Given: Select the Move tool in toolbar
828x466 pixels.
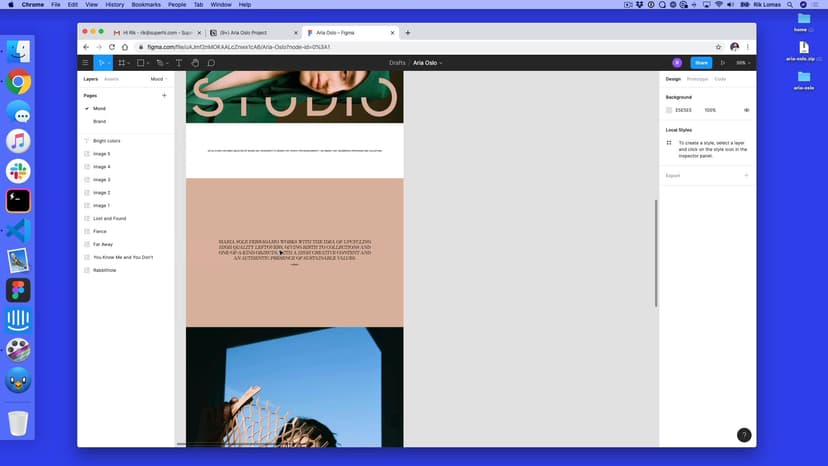Looking at the screenshot, I should click(101, 63).
